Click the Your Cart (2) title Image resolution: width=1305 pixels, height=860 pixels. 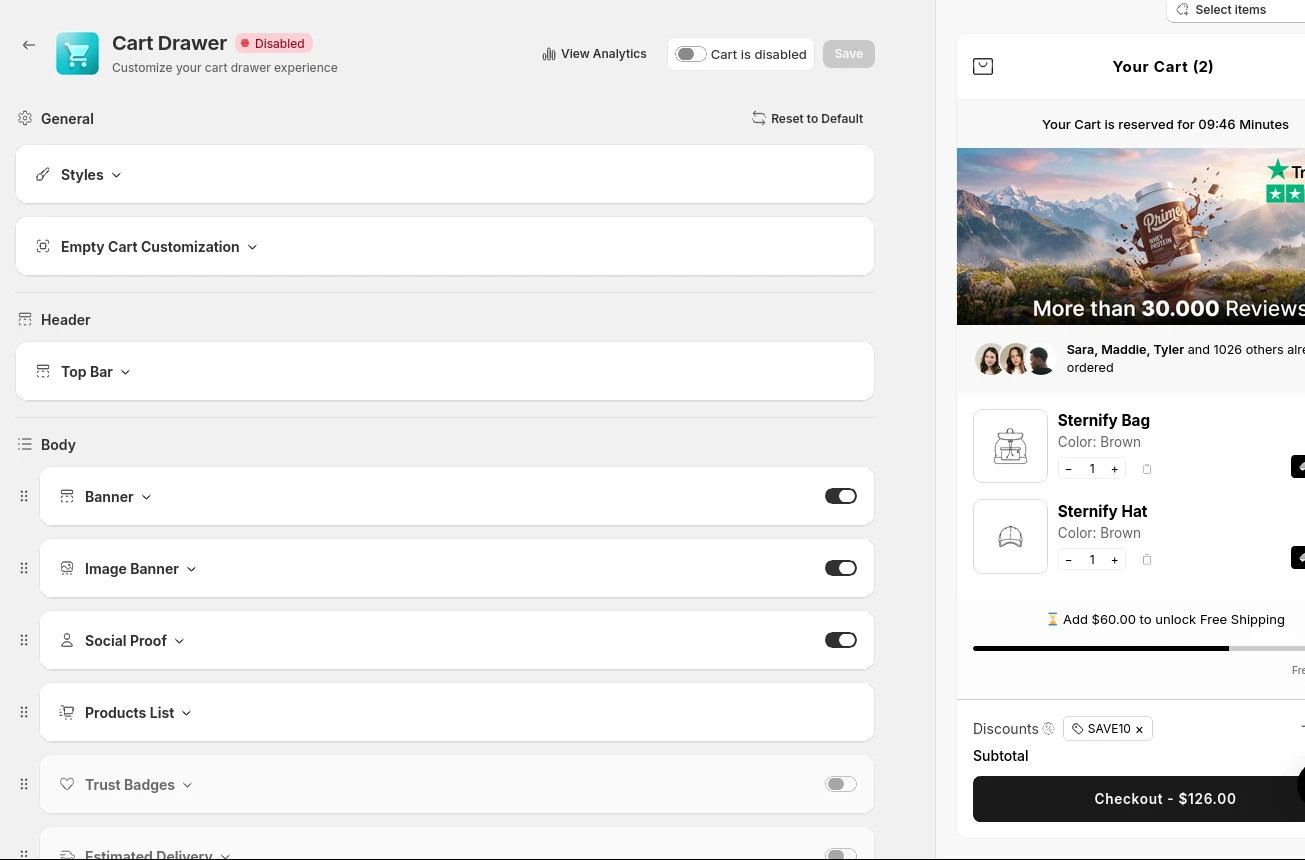click(1163, 67)
